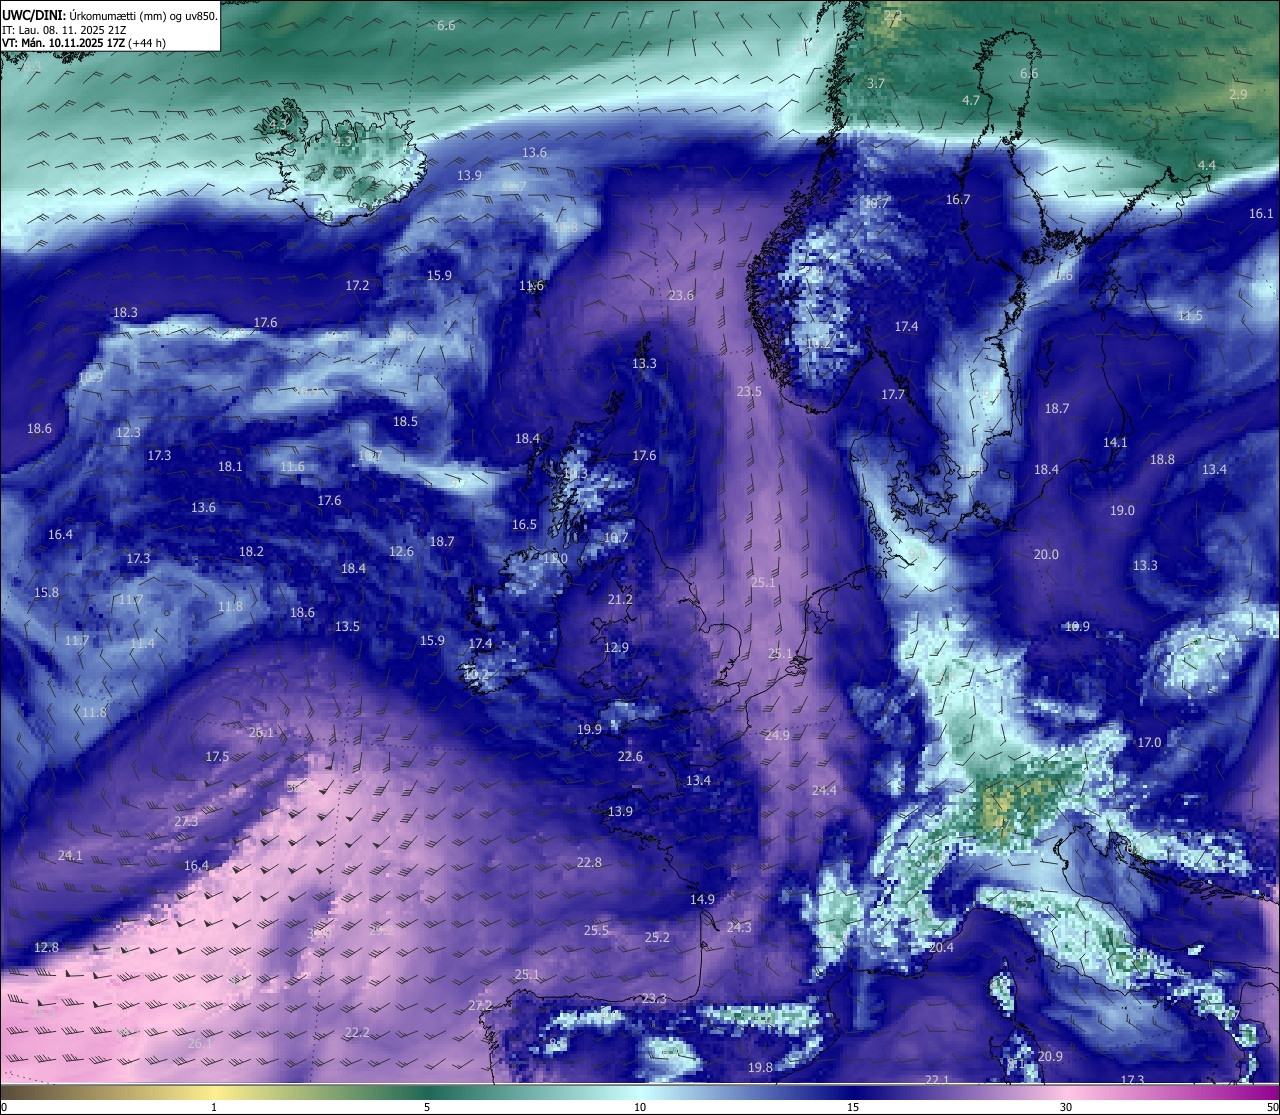Click the 'IT: Lau. 08. 11. 2025 21Z' line

[64, 30]
